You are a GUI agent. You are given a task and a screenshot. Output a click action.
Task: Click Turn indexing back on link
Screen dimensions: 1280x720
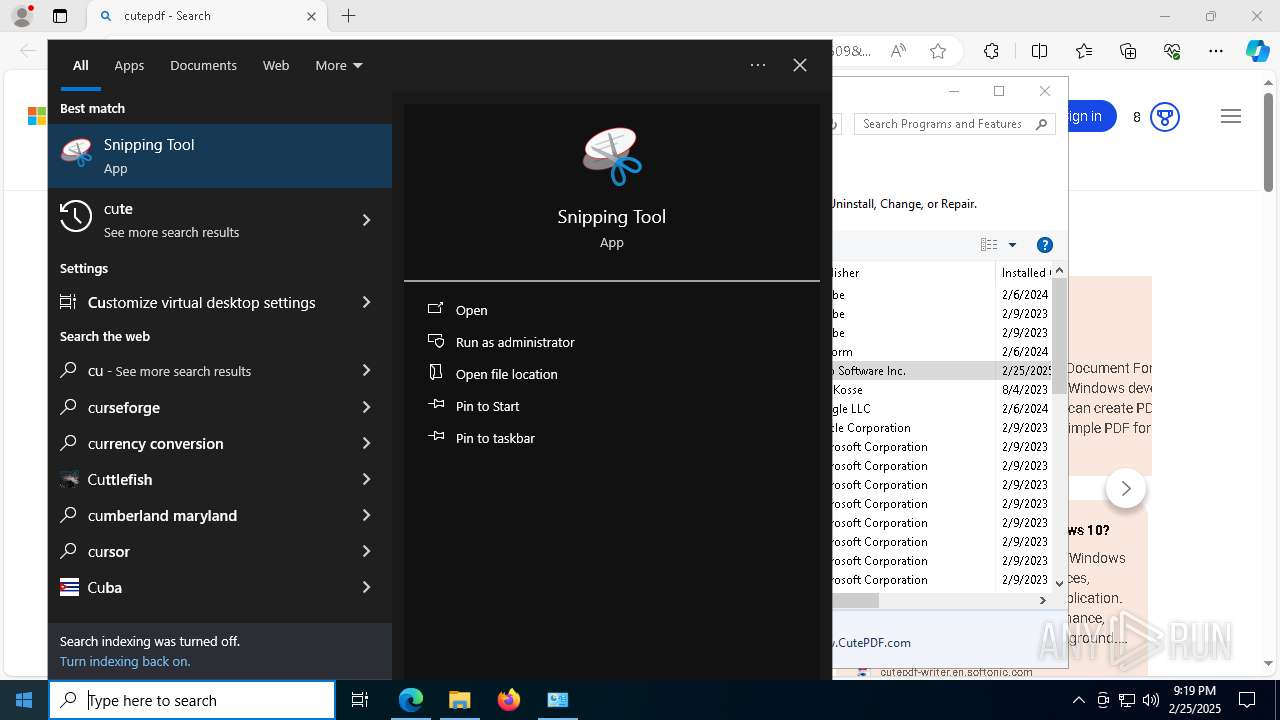coord(125,661)
